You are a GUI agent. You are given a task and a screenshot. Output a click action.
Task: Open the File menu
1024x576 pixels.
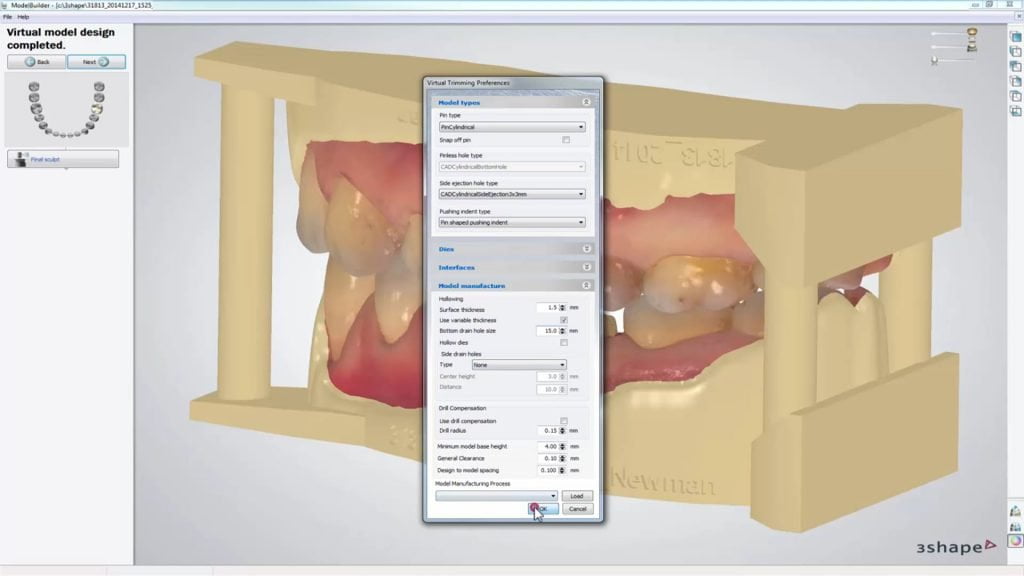8,17
